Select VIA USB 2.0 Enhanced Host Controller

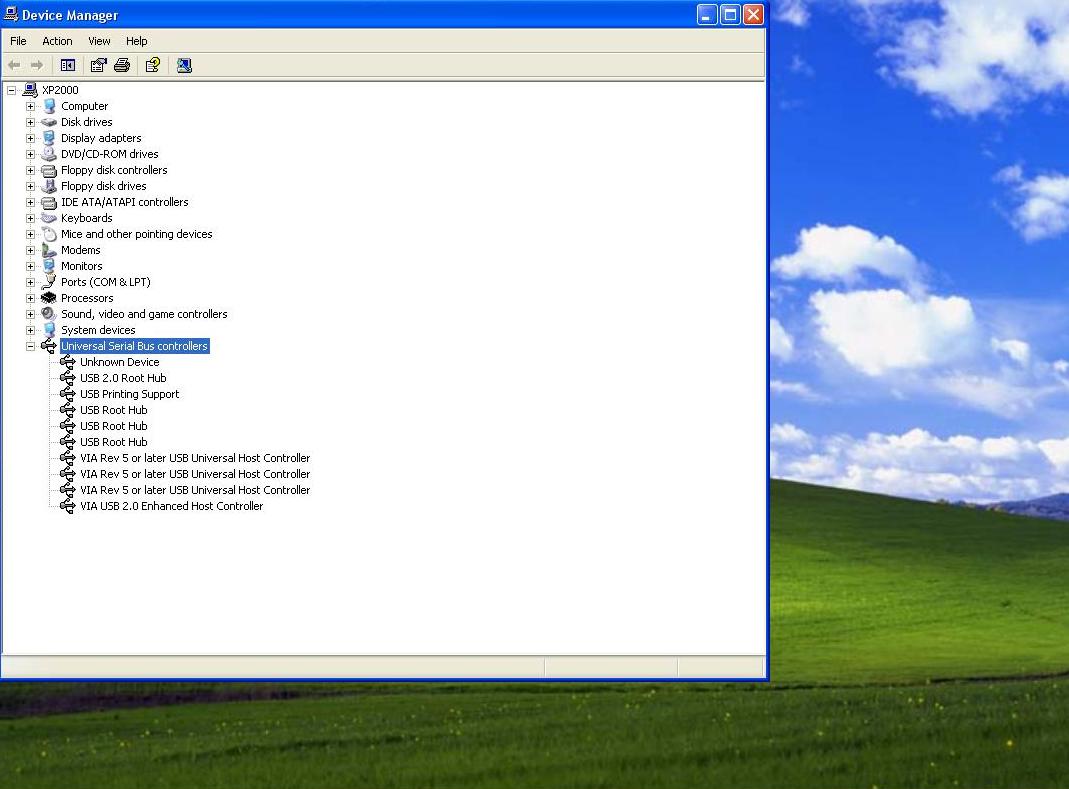tap(171, 506)
